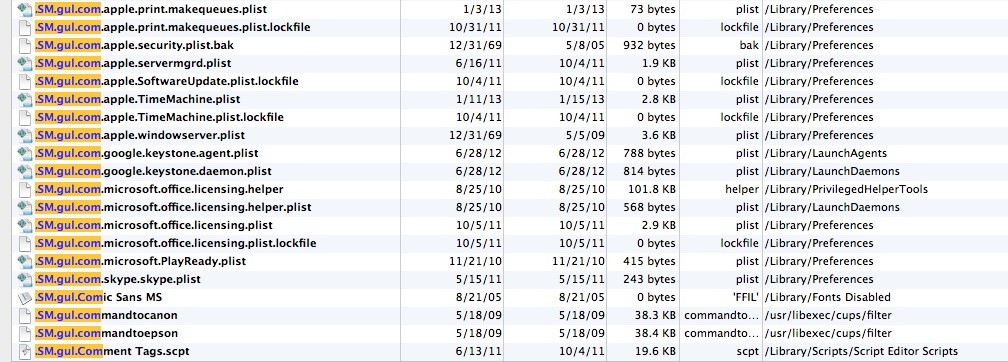Click the microsoft.office.licensing.helper document icon

pos(25,190)
